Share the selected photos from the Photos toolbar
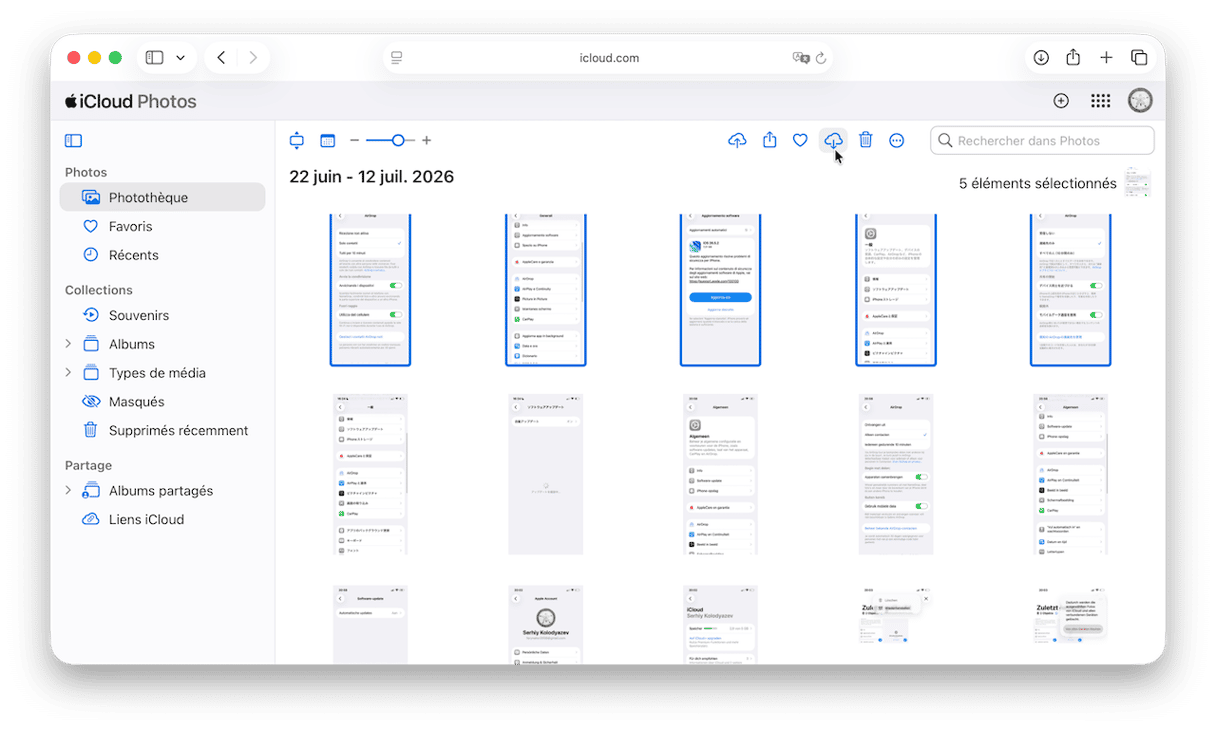1216x731 pixels. 769,141
